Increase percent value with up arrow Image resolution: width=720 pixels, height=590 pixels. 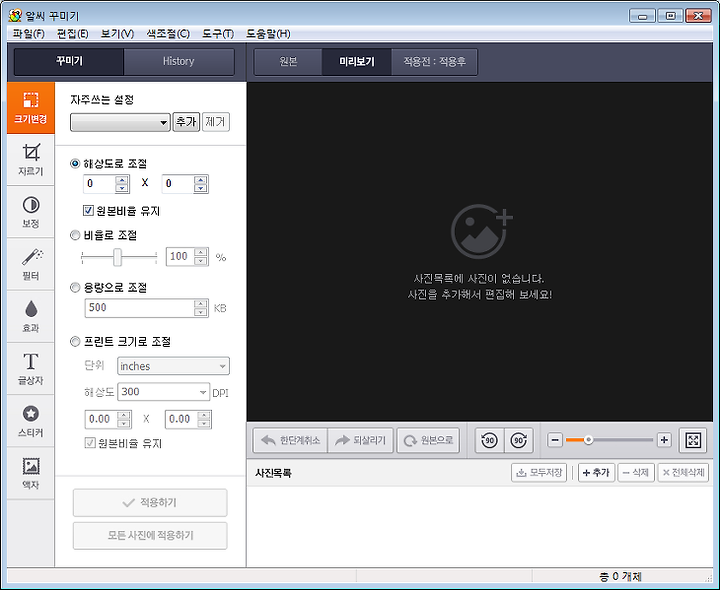201,252
